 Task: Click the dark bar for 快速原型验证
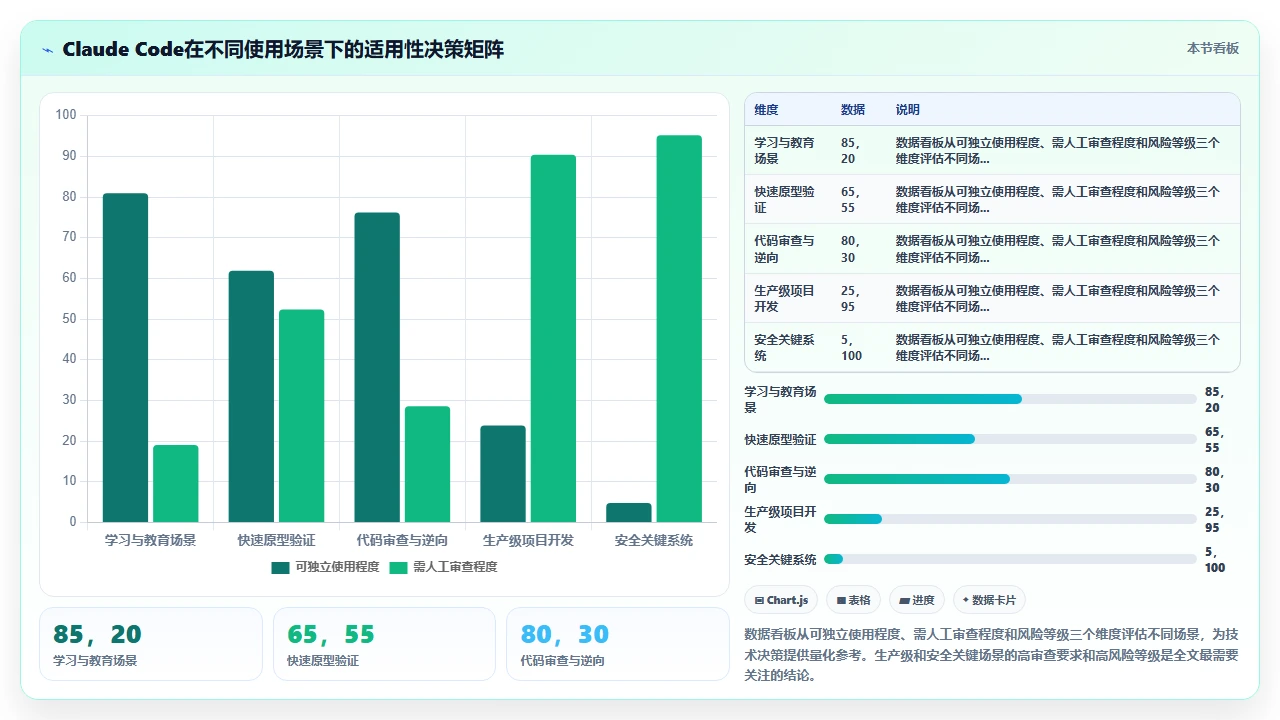(251, 396)
